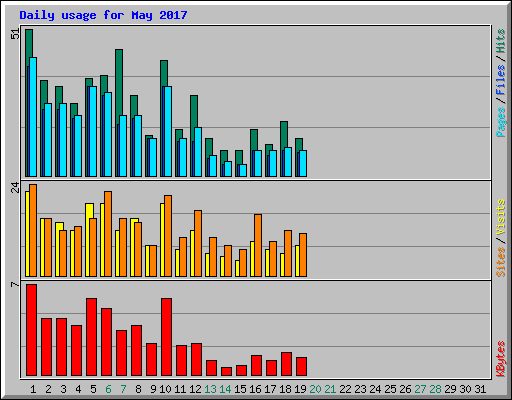
Task: Click the orange Sites bar for day 6
Action: [108, 234]
